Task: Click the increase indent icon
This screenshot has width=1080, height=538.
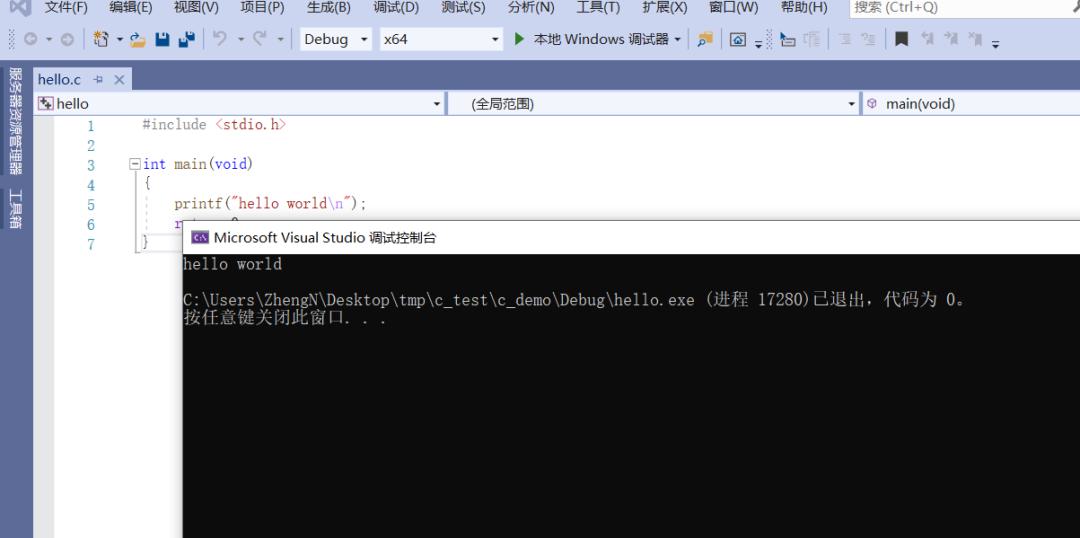Action: pos(869,39)
